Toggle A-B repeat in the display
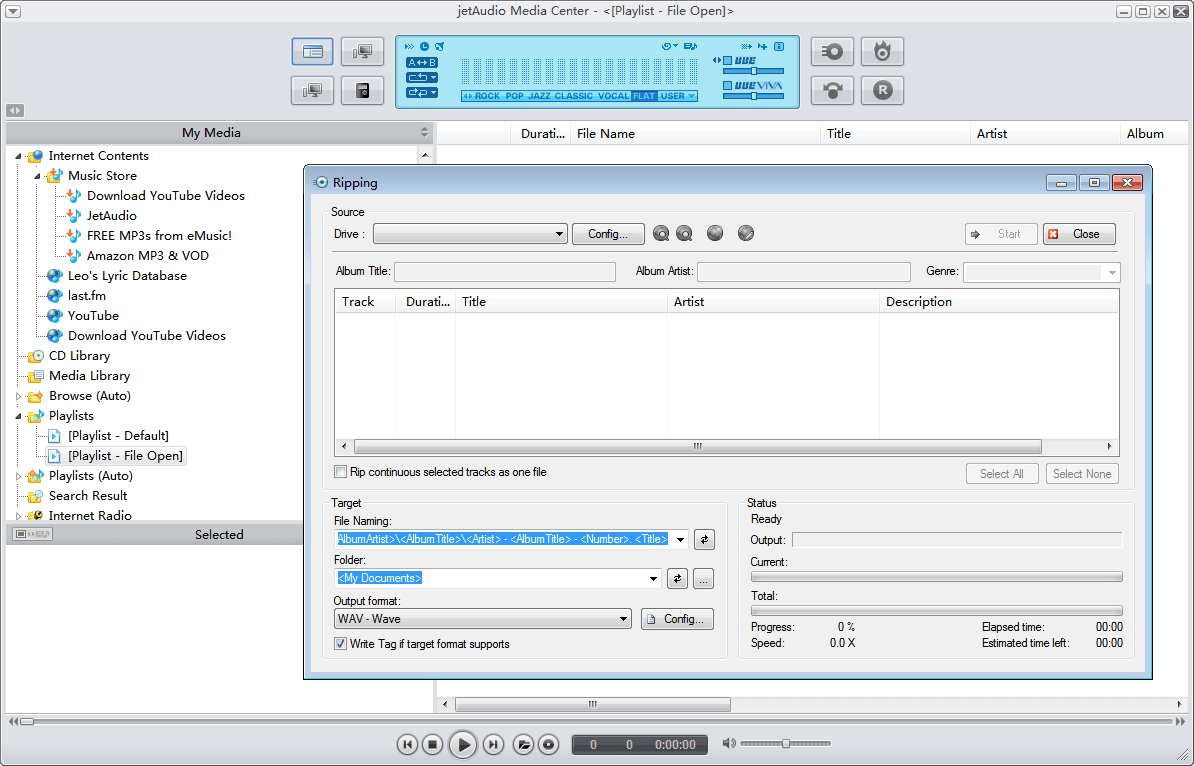Screen dimensions: 1194x766 click(422, 62)
